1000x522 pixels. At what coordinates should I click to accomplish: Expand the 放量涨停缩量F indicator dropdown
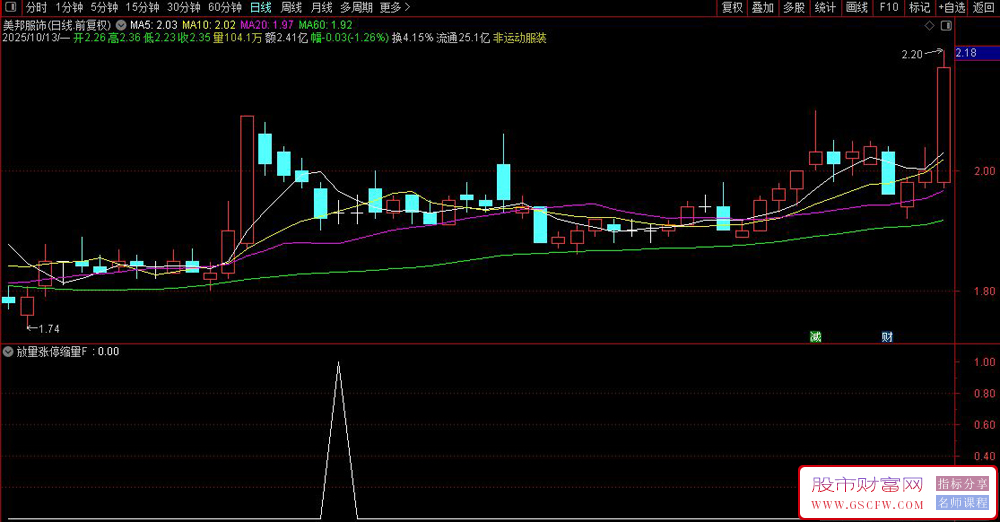[9, 352]
